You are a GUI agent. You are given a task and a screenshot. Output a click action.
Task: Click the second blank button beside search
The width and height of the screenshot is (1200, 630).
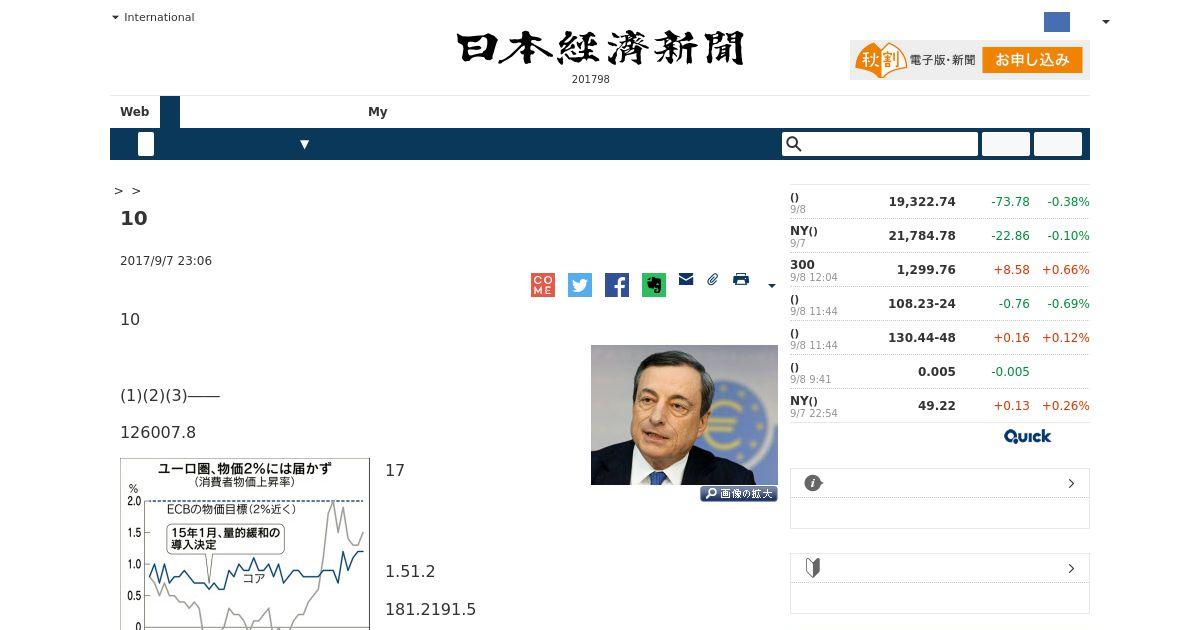pos(1058,144)
